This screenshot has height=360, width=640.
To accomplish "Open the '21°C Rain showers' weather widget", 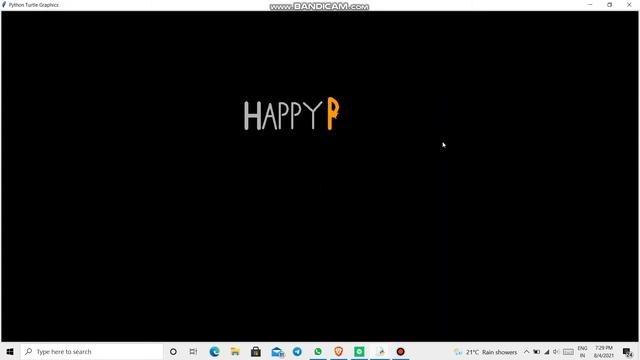I will coord(485,352).
